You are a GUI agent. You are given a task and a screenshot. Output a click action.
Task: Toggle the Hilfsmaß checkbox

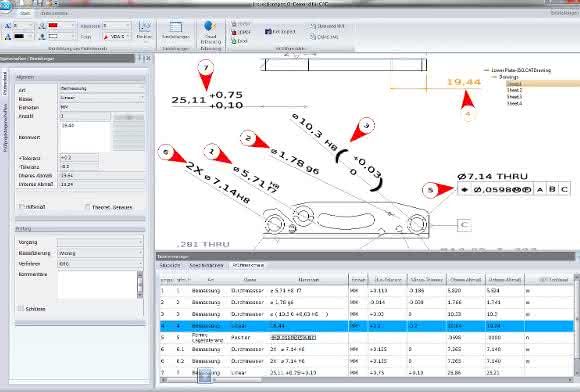[21, 207]
